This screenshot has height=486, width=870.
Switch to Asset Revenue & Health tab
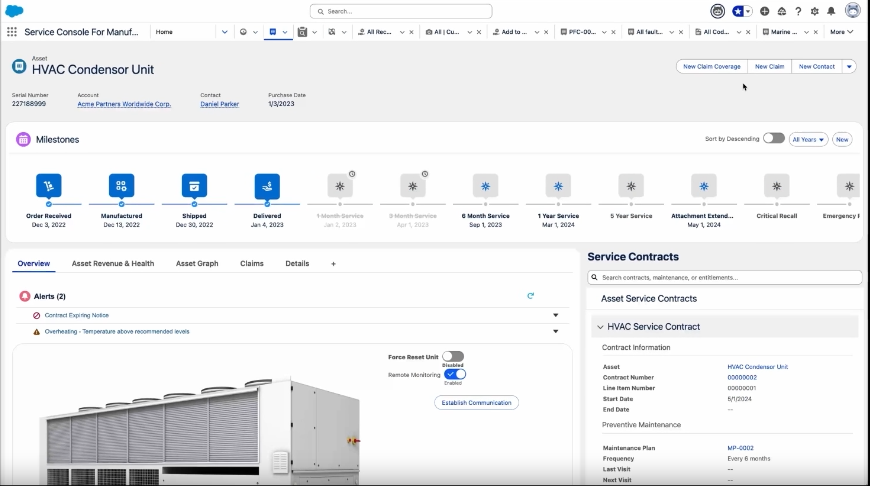point(113,264)
